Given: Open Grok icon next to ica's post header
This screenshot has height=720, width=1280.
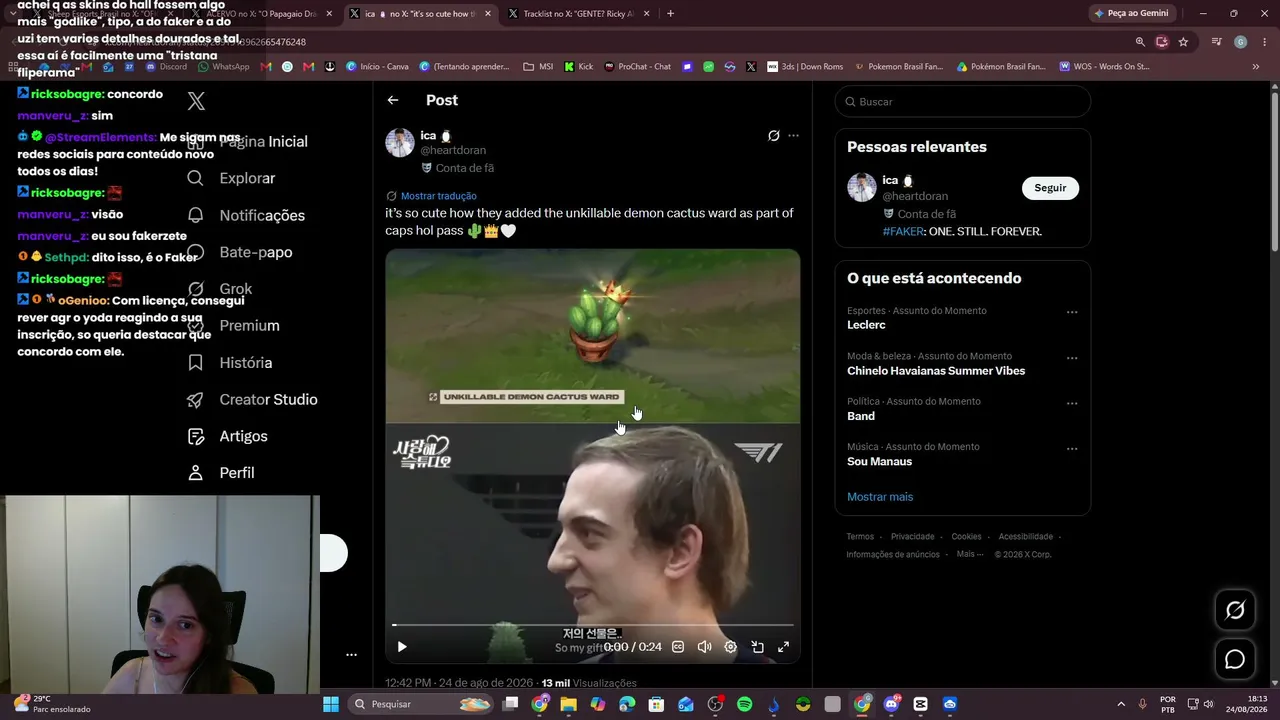Looking at the screenshot, I should [x=773, y=136].
